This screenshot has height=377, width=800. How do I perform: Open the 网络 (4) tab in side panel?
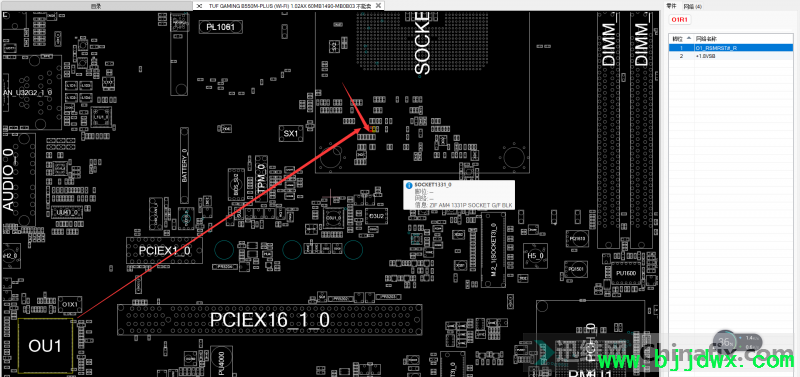[692, 6]
